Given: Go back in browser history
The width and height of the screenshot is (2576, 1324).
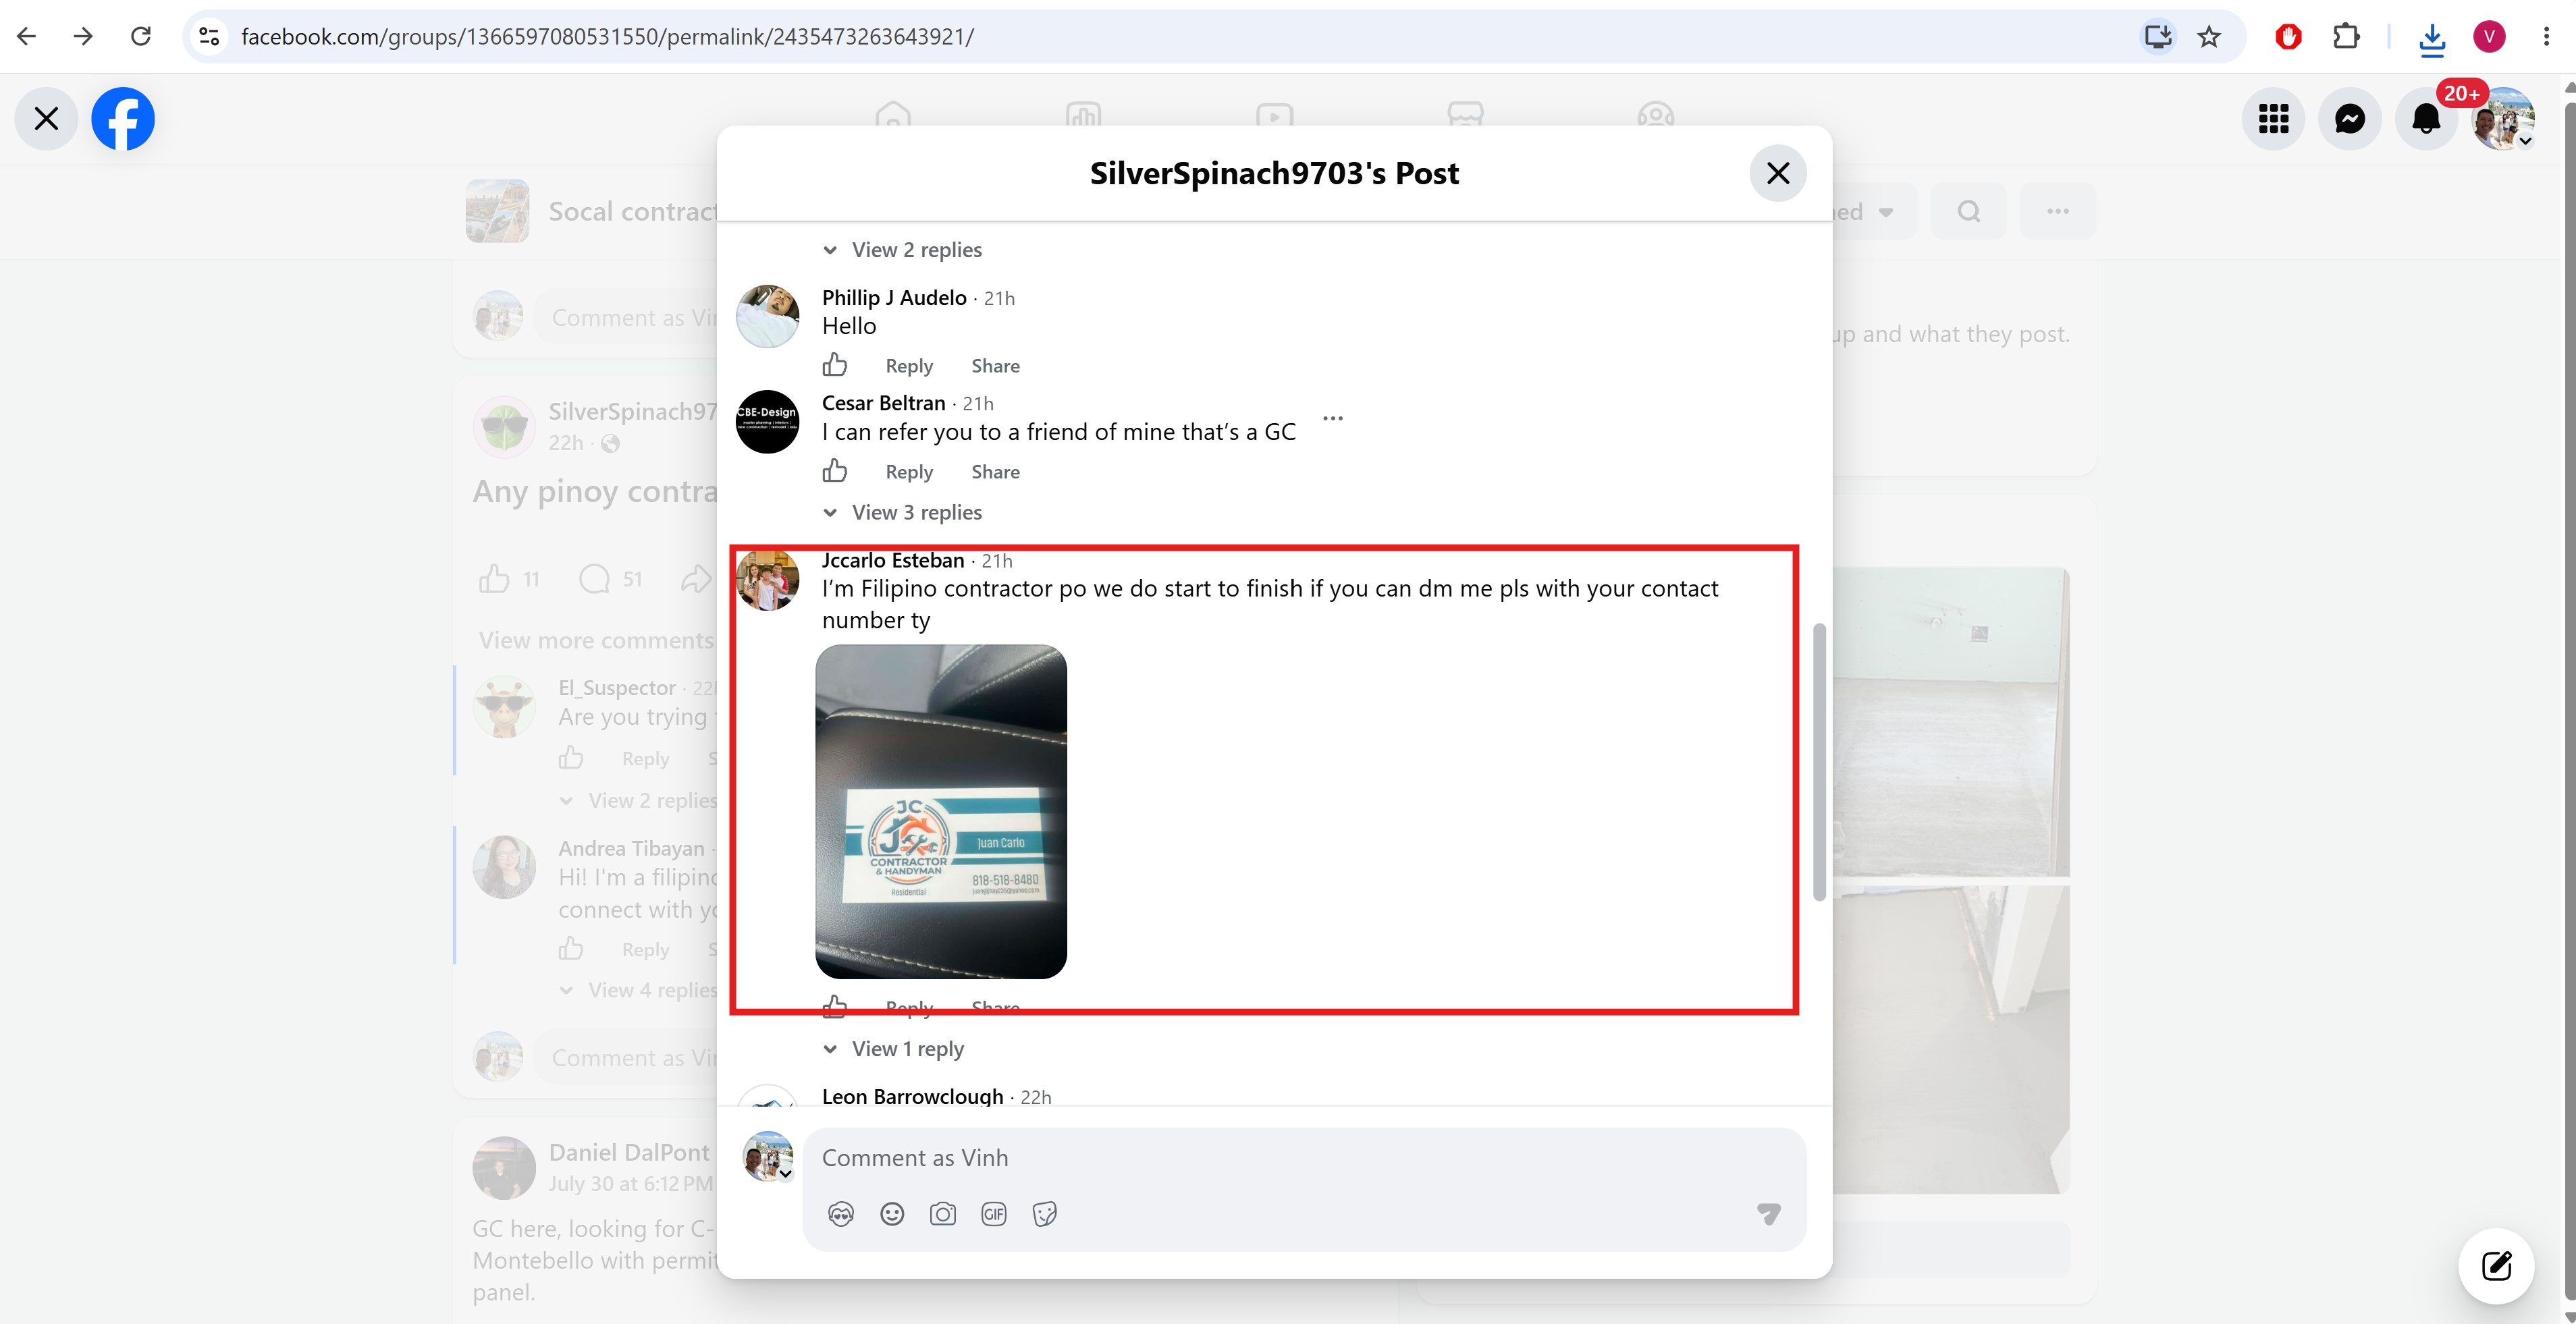Looking at the screenshot, I should coord(27,37).
